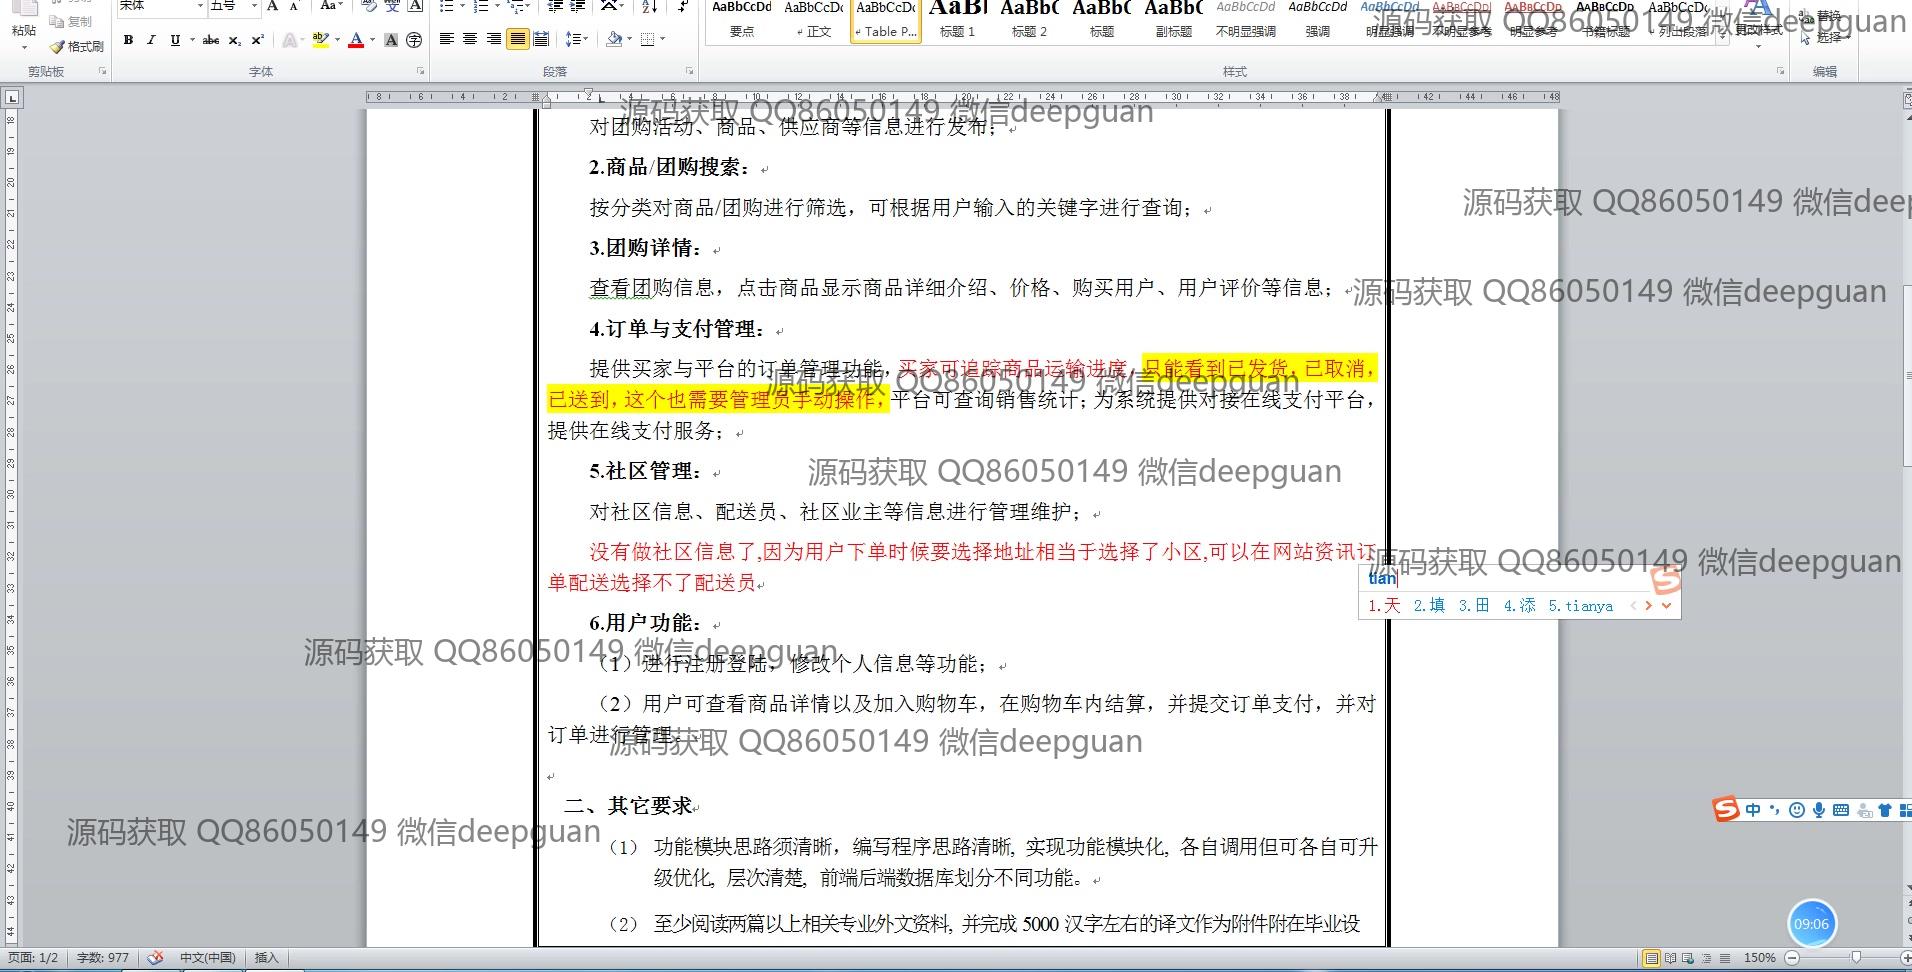Apply the enclosed character icon
1912x972 pixels.
(414, 40)
